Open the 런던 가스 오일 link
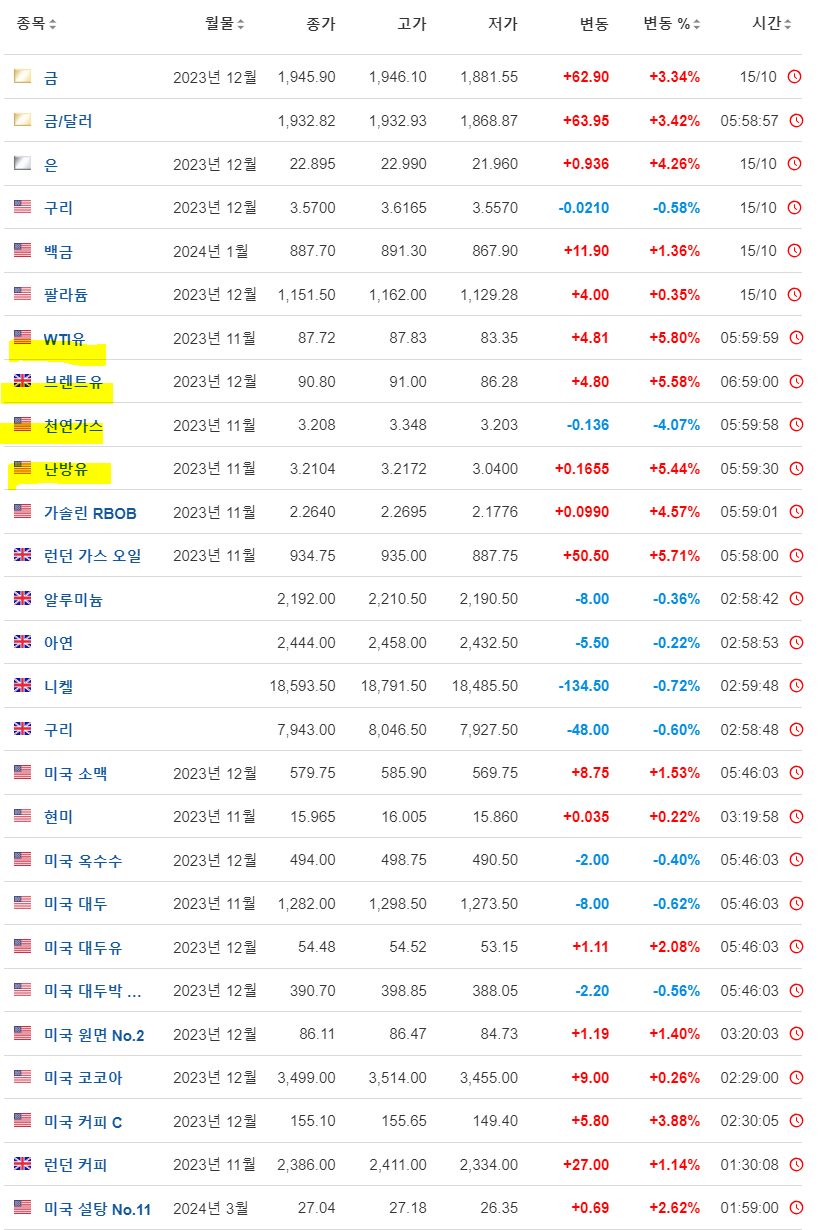827x1230 pixels. tap(93, 556)
